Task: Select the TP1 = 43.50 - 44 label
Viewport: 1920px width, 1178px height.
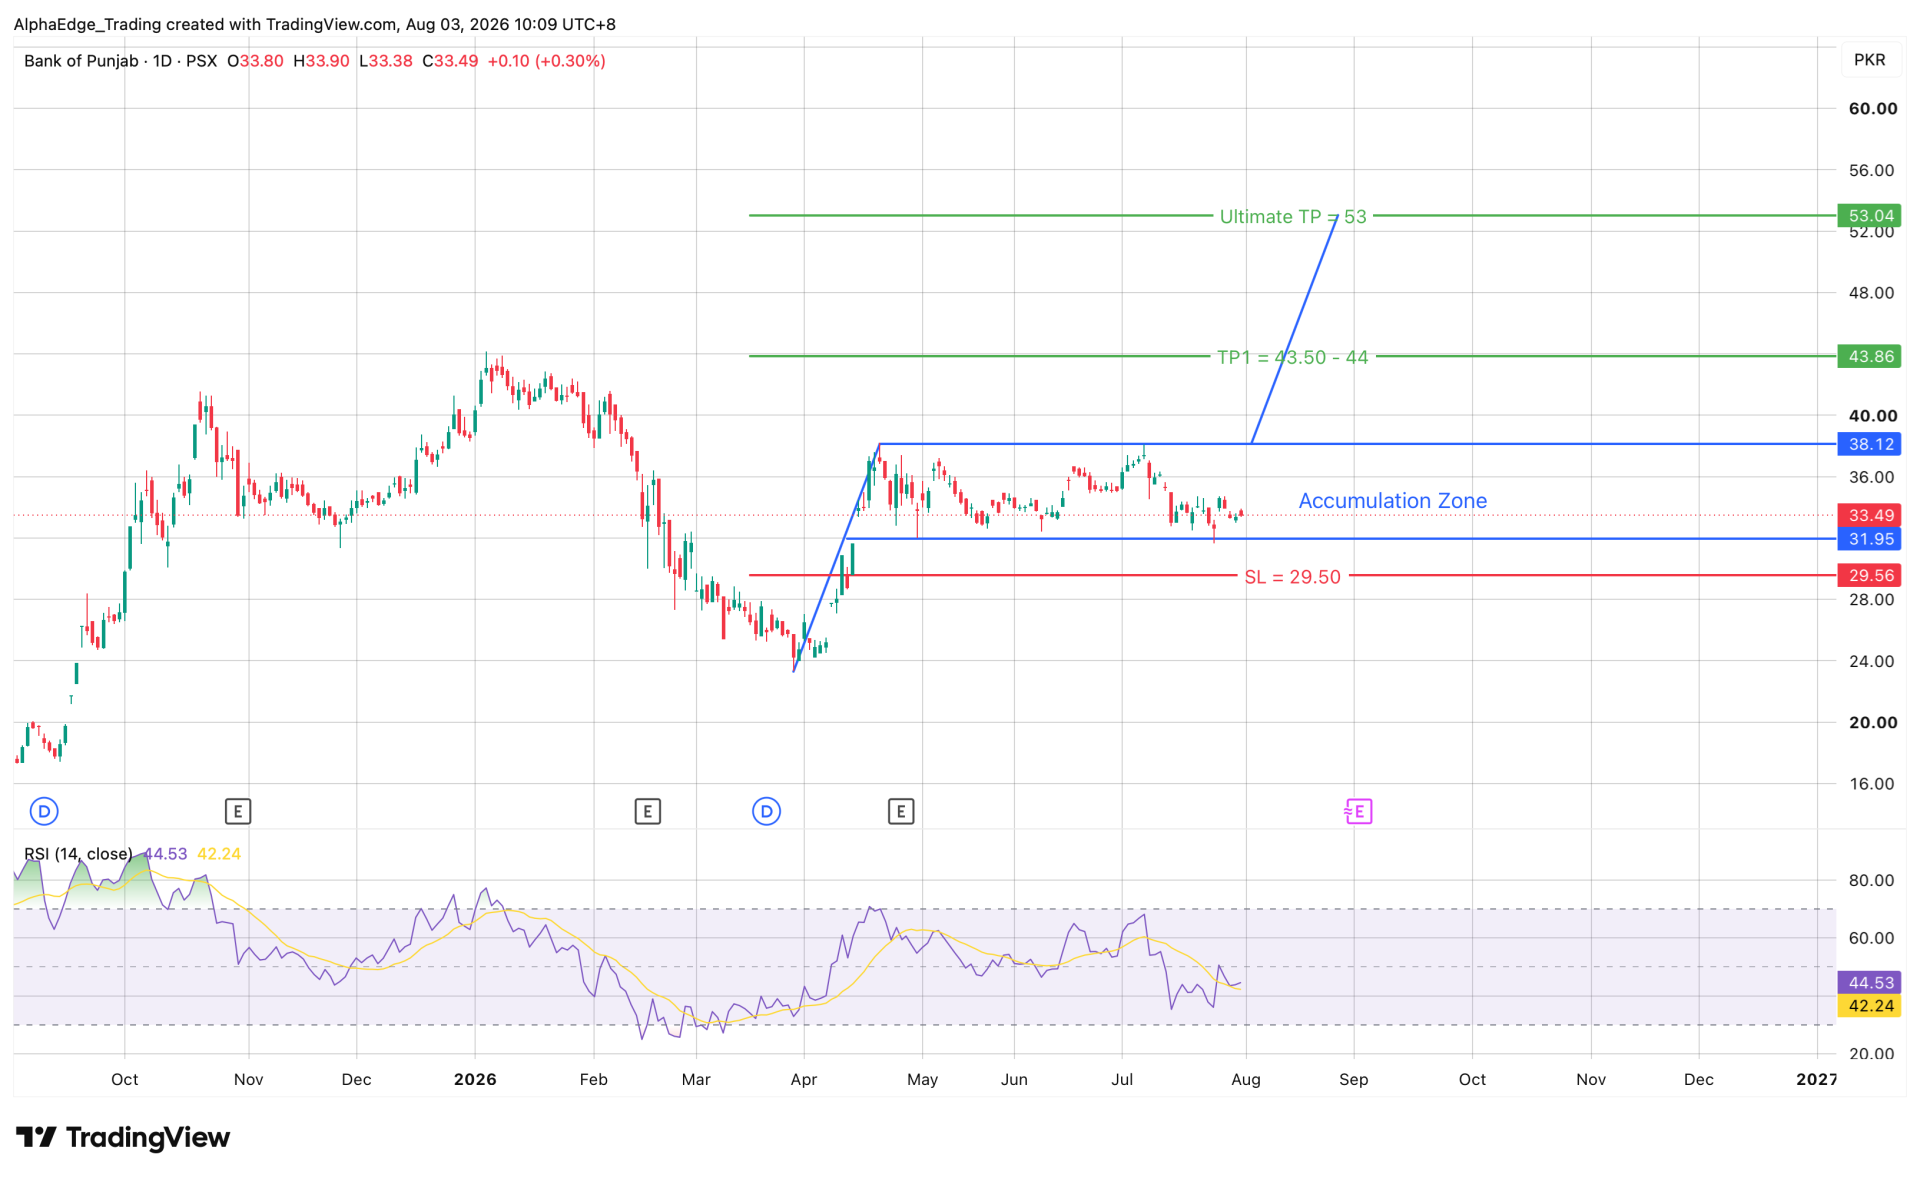Action: point(1292,357)
